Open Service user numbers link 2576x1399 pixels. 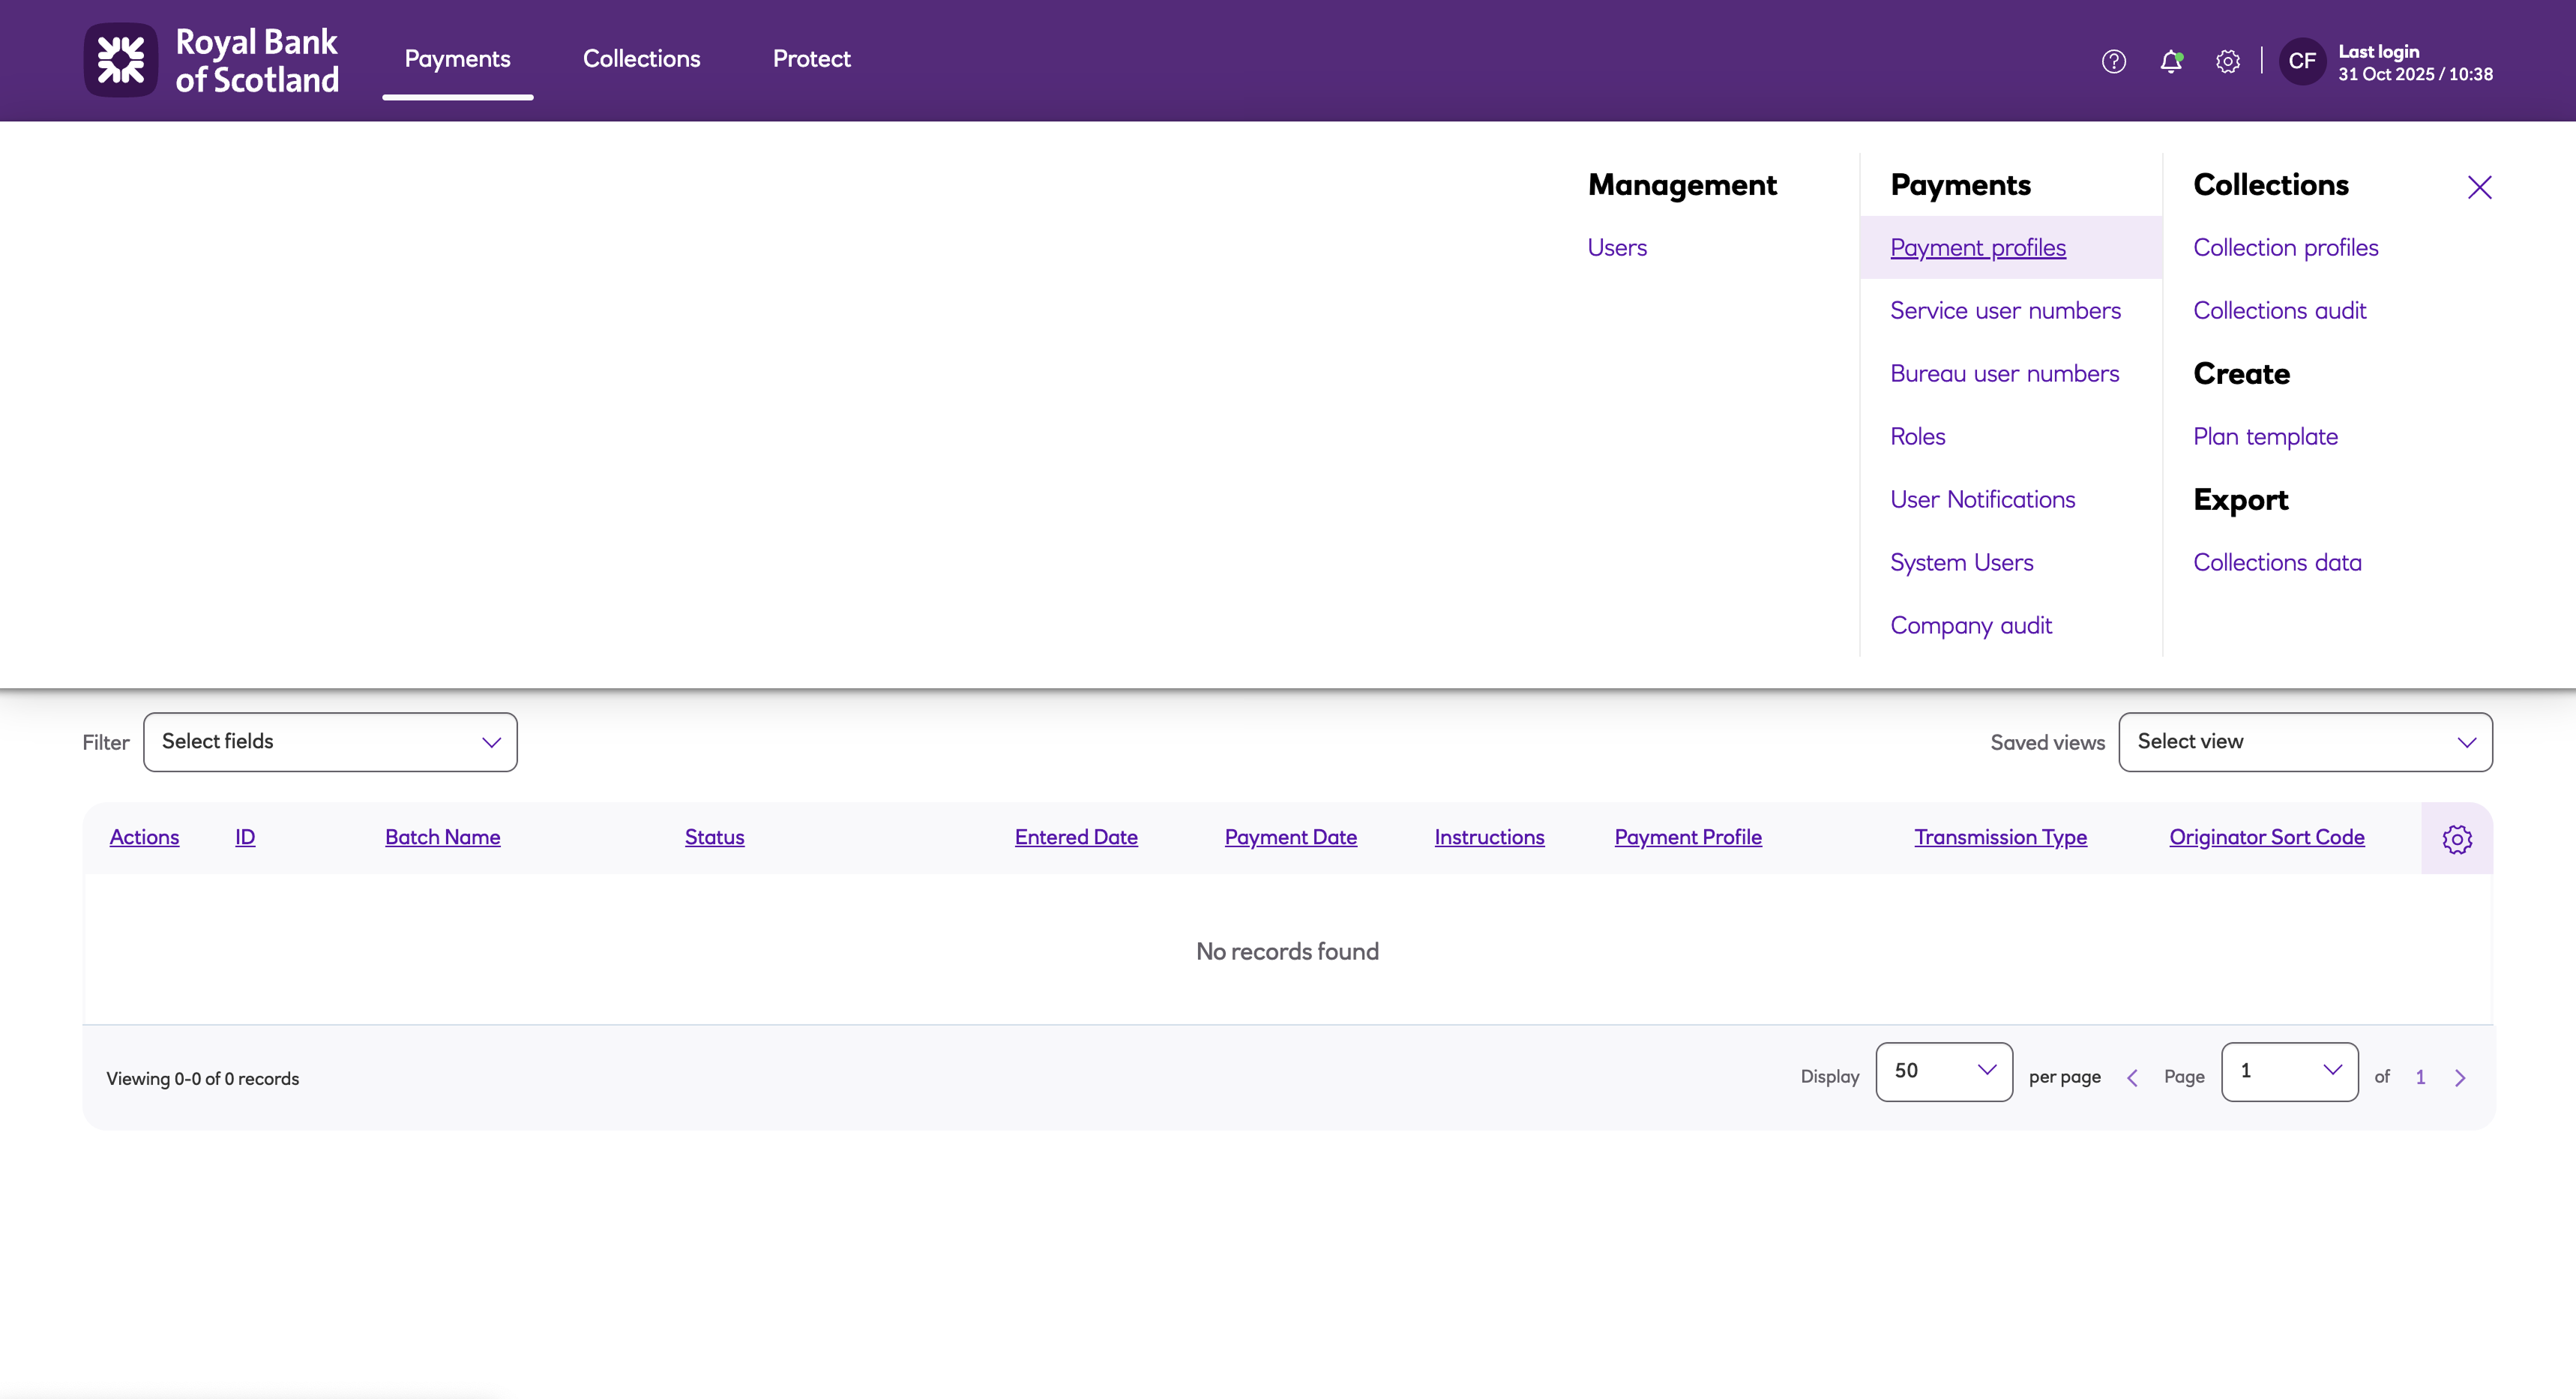pos(2005,311)
